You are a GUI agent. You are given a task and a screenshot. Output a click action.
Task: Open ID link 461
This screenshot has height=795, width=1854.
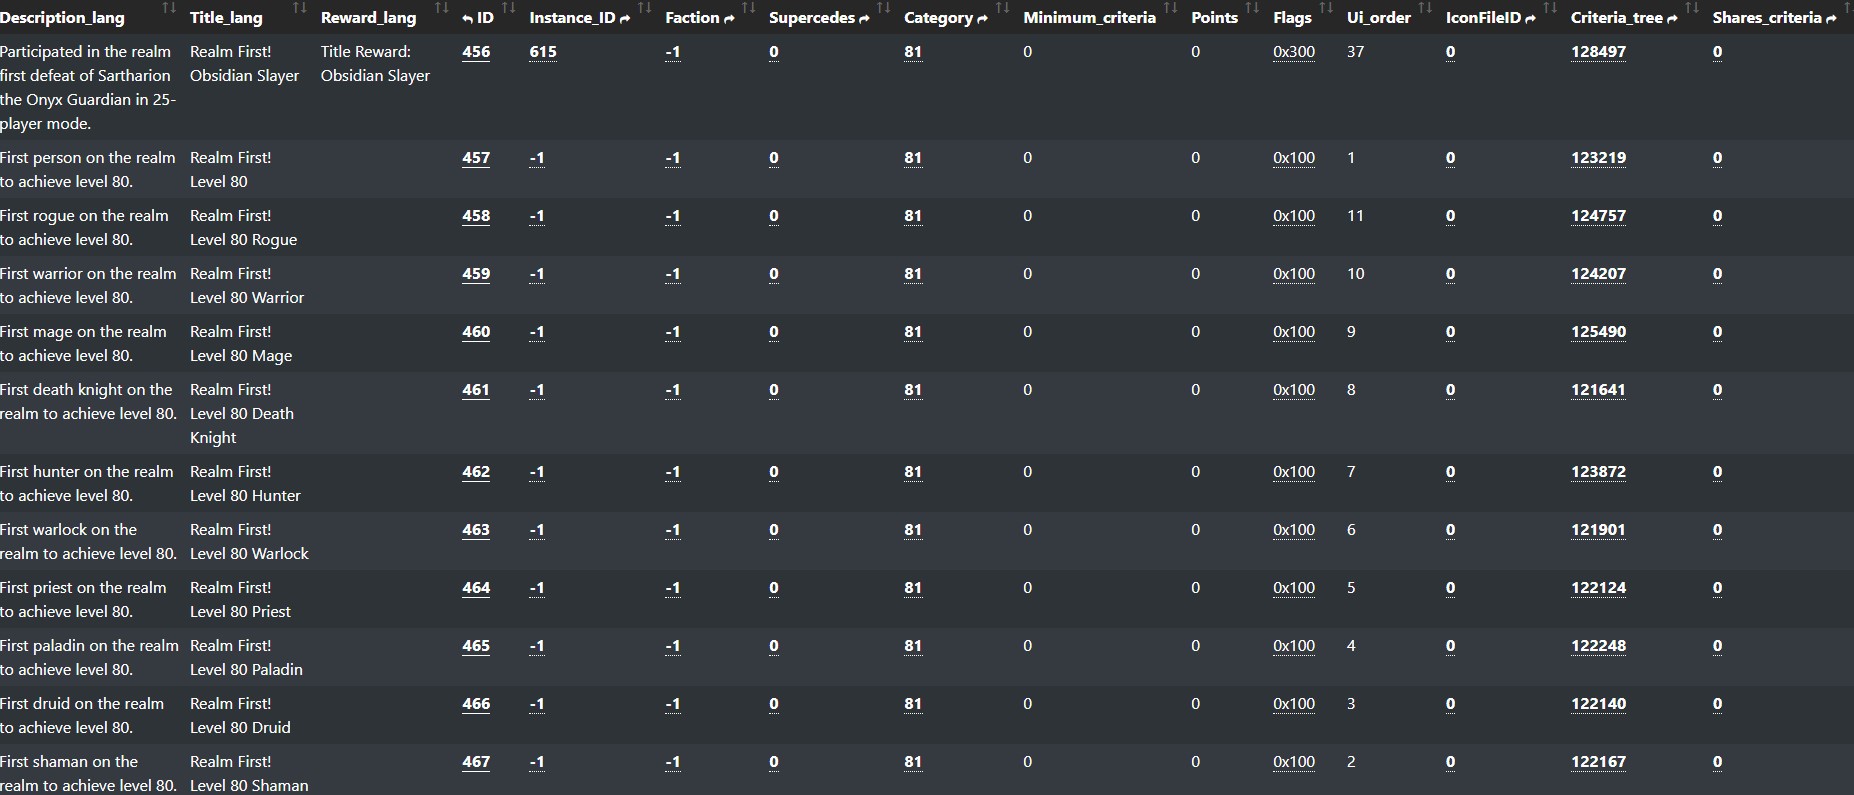[476, 390]
